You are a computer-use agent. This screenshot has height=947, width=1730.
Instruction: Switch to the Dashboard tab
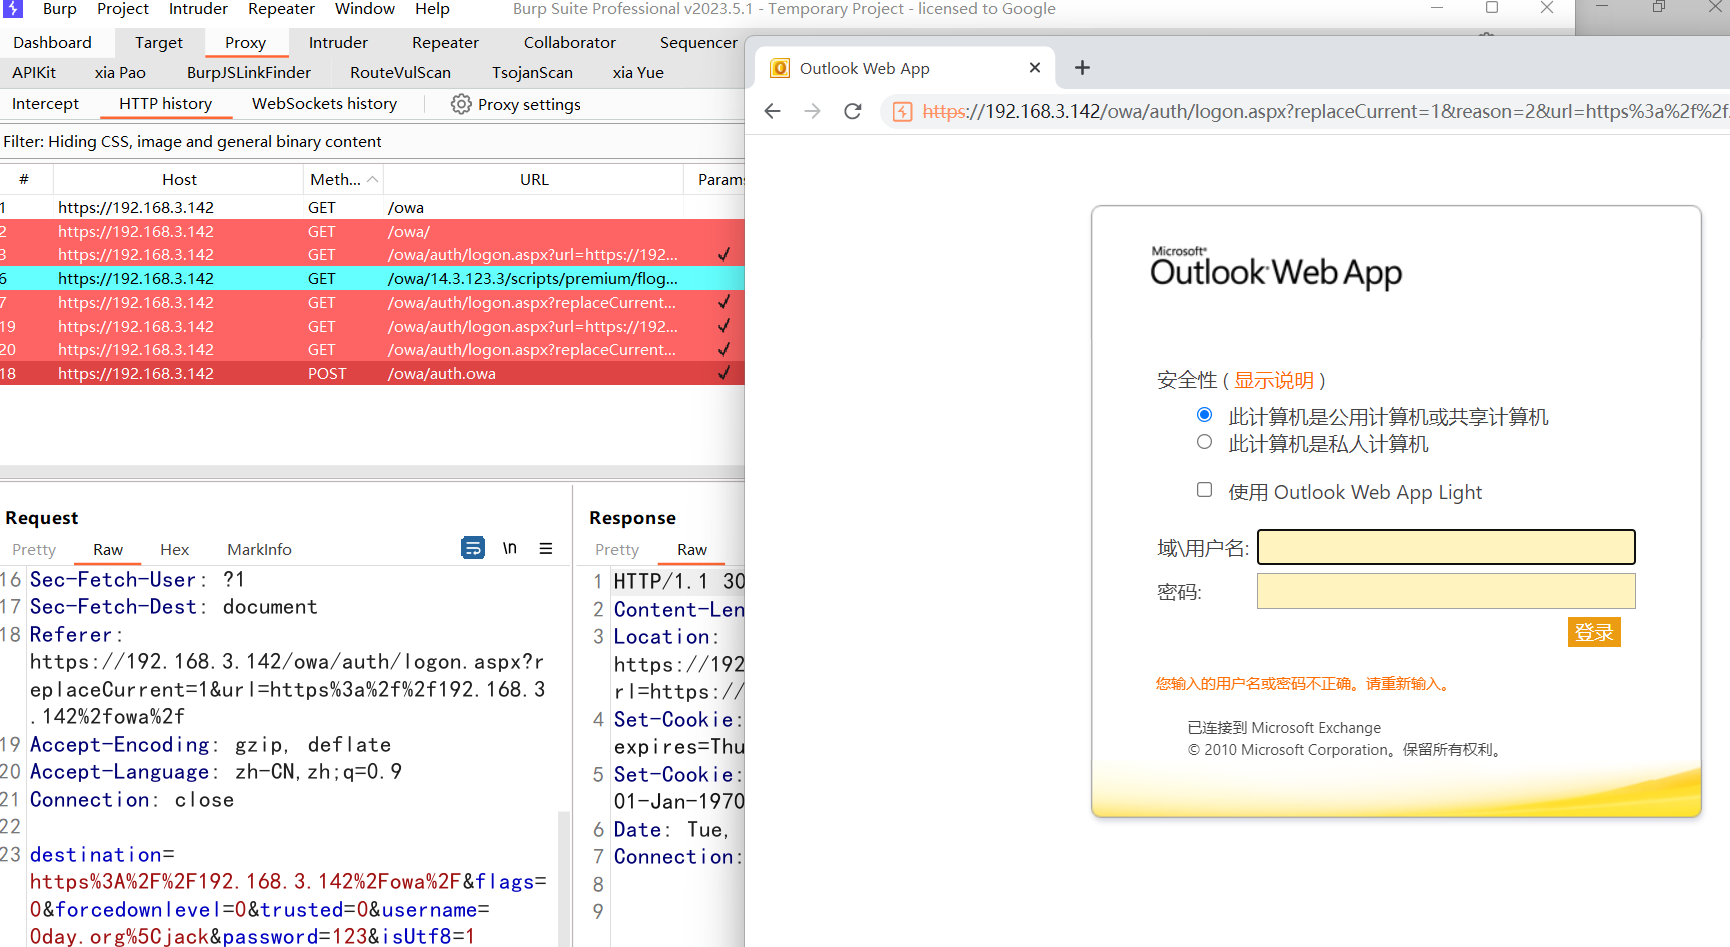pos(52,43)
